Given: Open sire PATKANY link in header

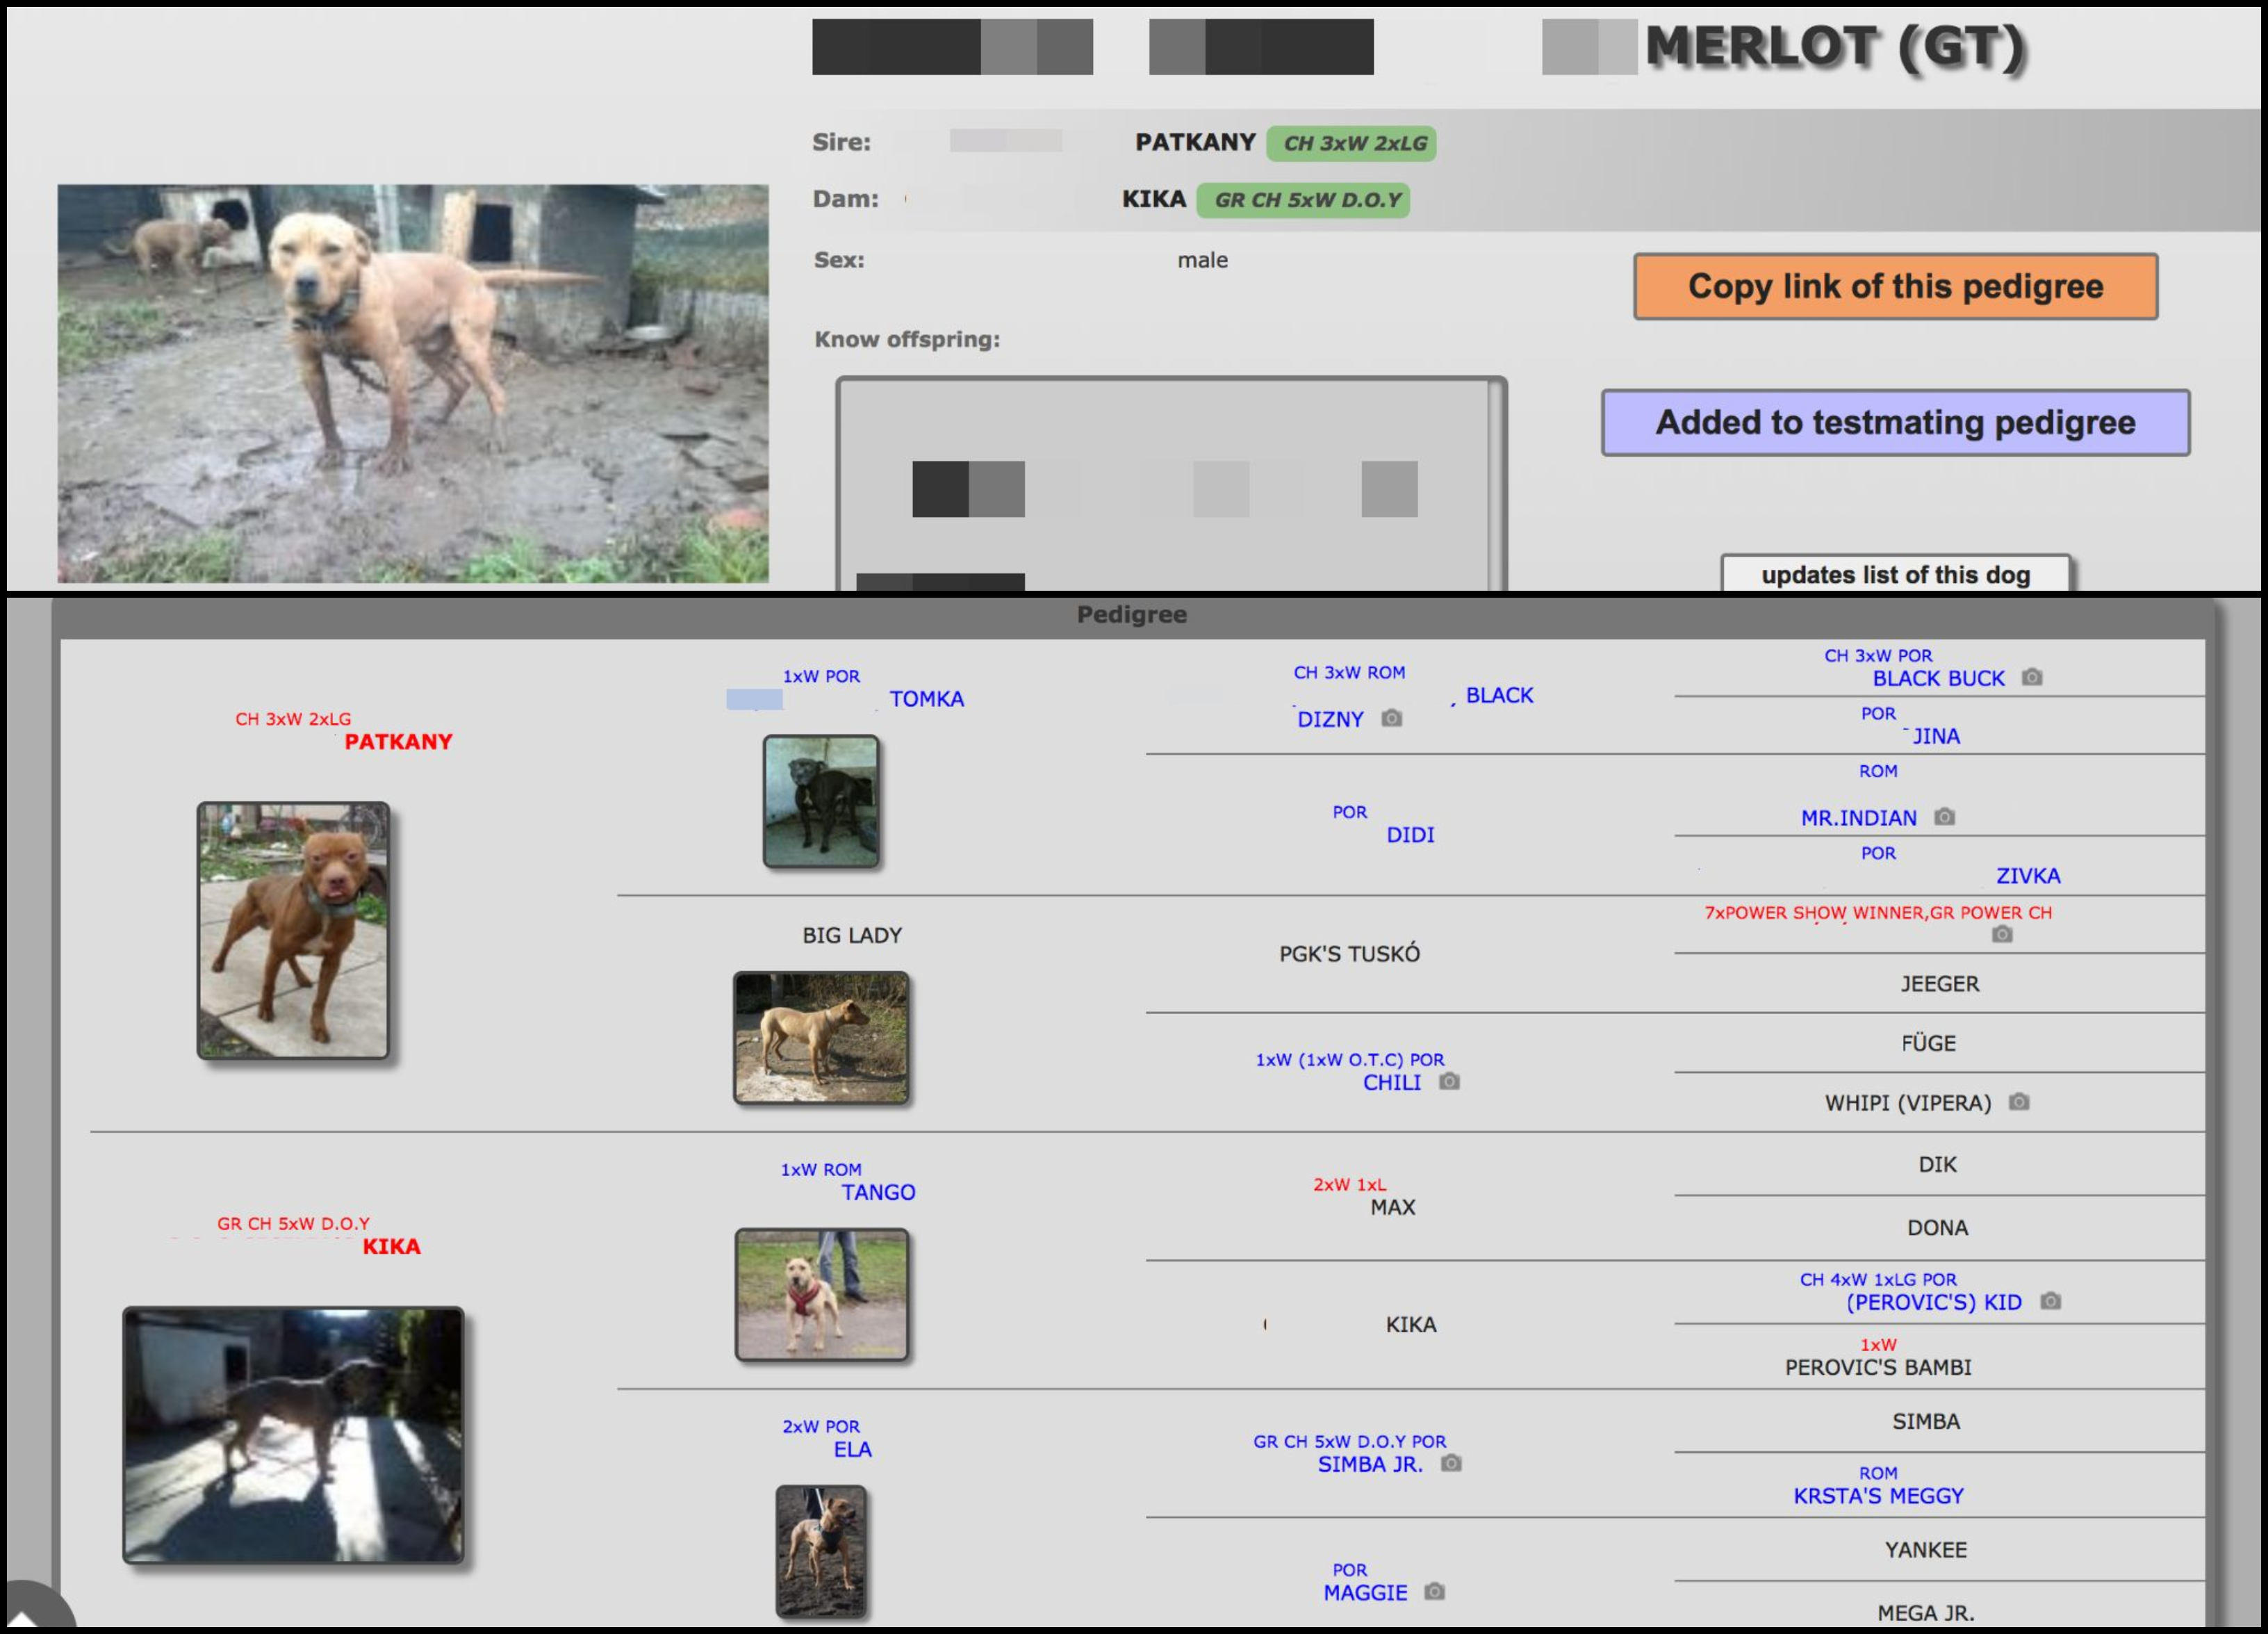Looking at the screenshot, I should [1195, 142].
